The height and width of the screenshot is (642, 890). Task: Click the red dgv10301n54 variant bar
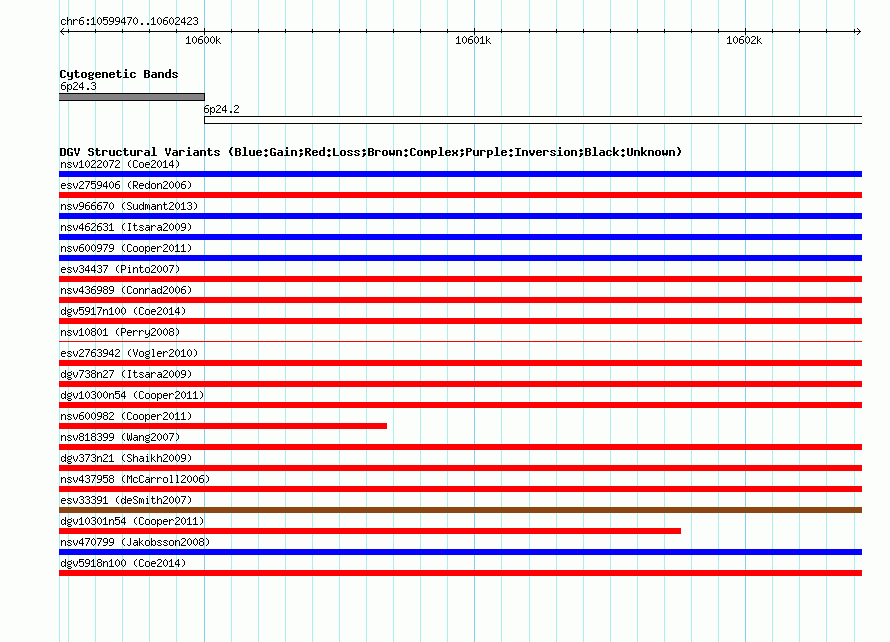(370, 531)
